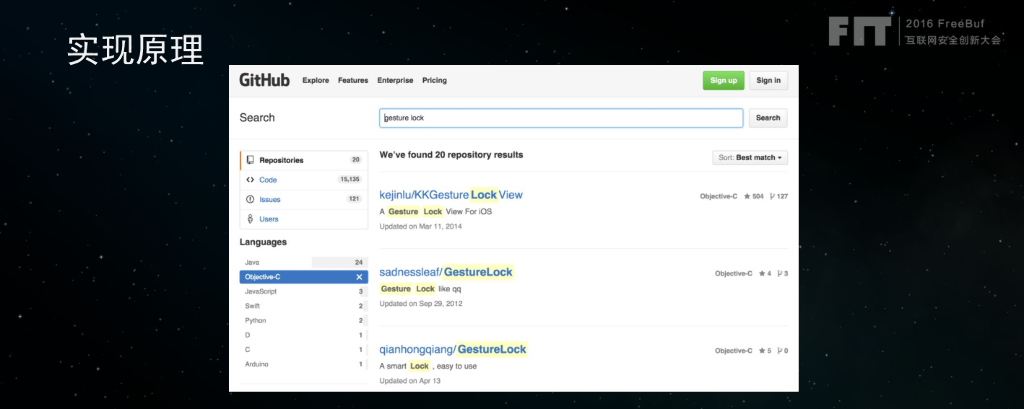Open qianhongqiang/GestureLock repository link
The width and height of the screenshot is (1024, 409).
click(452, 349)
